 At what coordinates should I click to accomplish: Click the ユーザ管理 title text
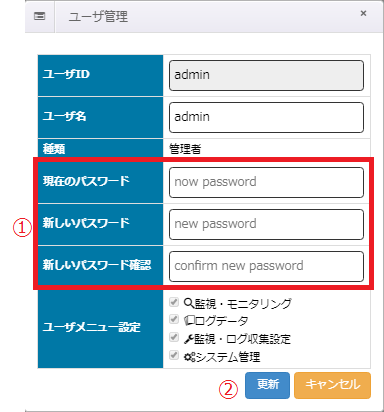tap(98, 17)
